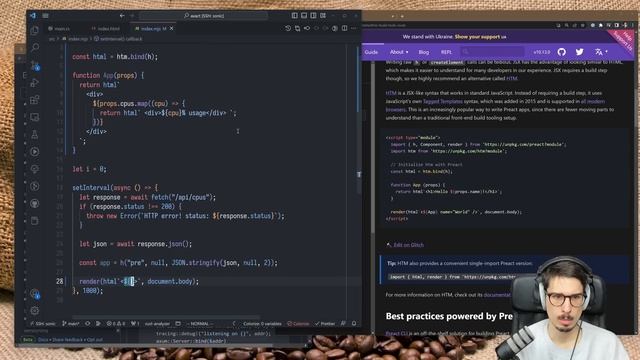Viewport: 640px width, 360px height.
Task: Toggle the secondary sidebar layout icon
Action: 313,16
